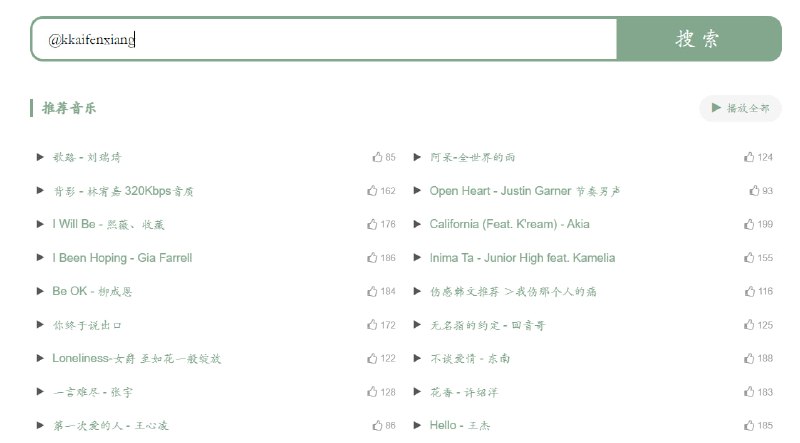Click play icon beside Be OK - 柳成恩
The width and height of the screenshot is (800, 443).
coord(40,291)
